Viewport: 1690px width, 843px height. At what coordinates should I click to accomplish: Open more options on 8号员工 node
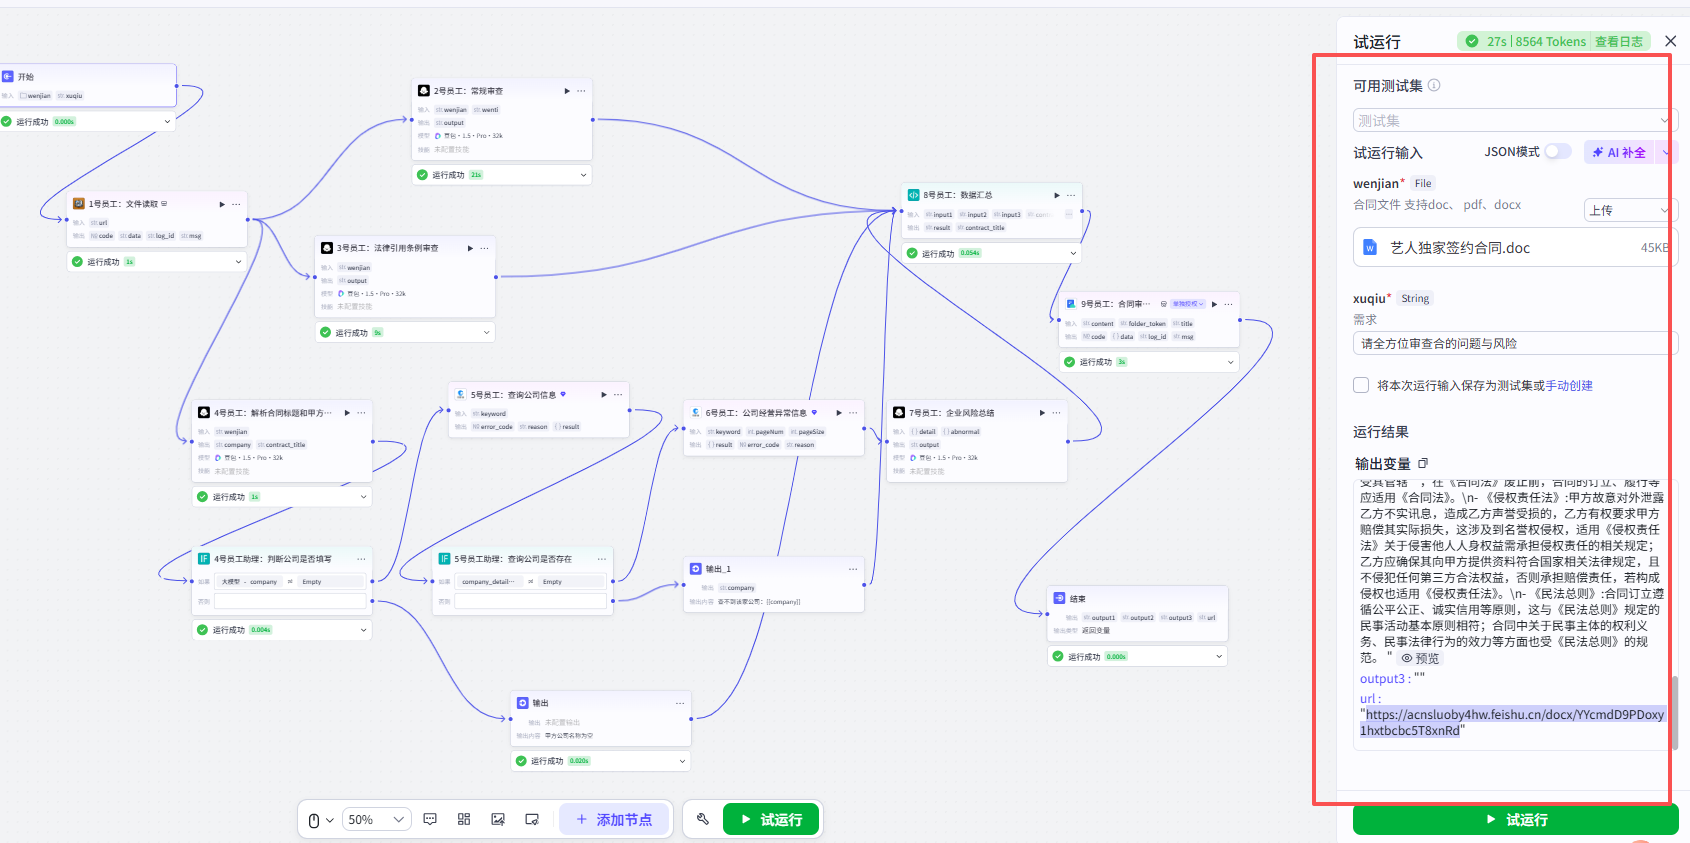[x=1071, y=195]
